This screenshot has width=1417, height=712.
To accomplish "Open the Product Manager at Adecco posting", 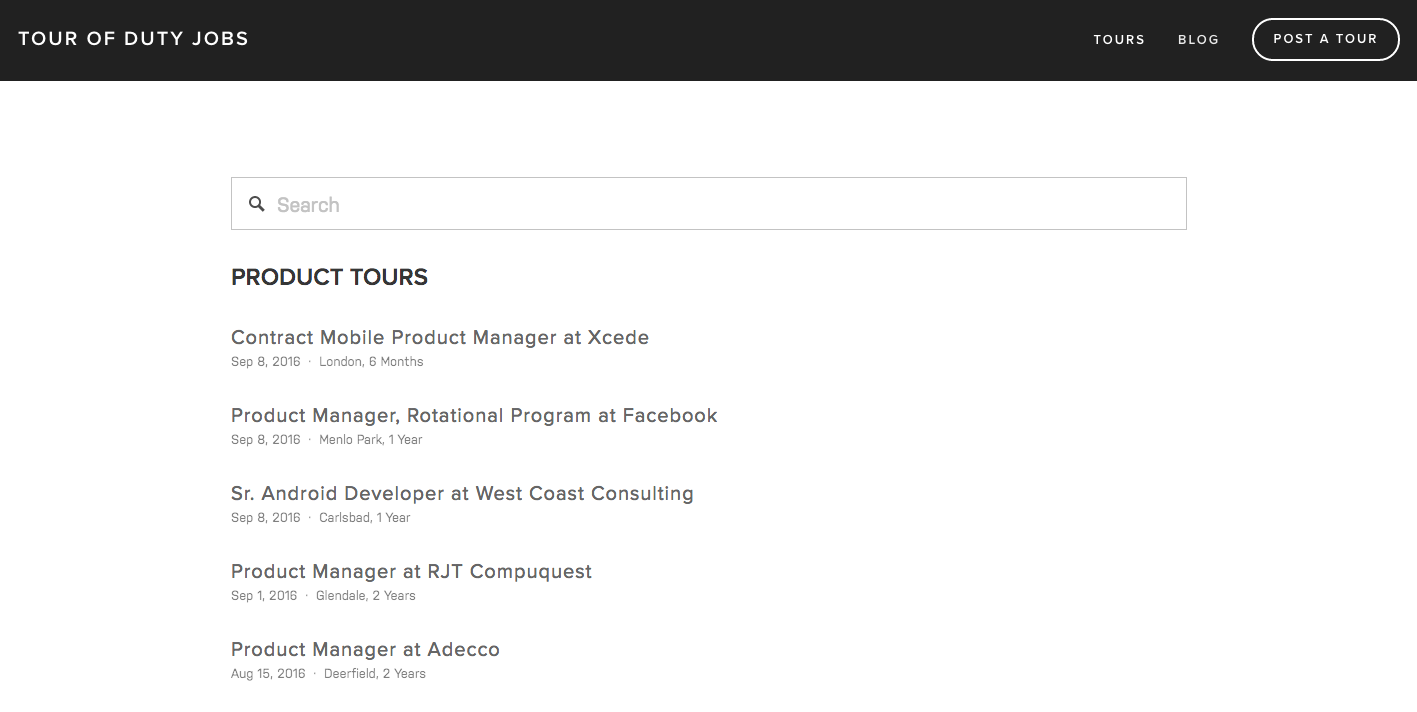I will 364,649.
